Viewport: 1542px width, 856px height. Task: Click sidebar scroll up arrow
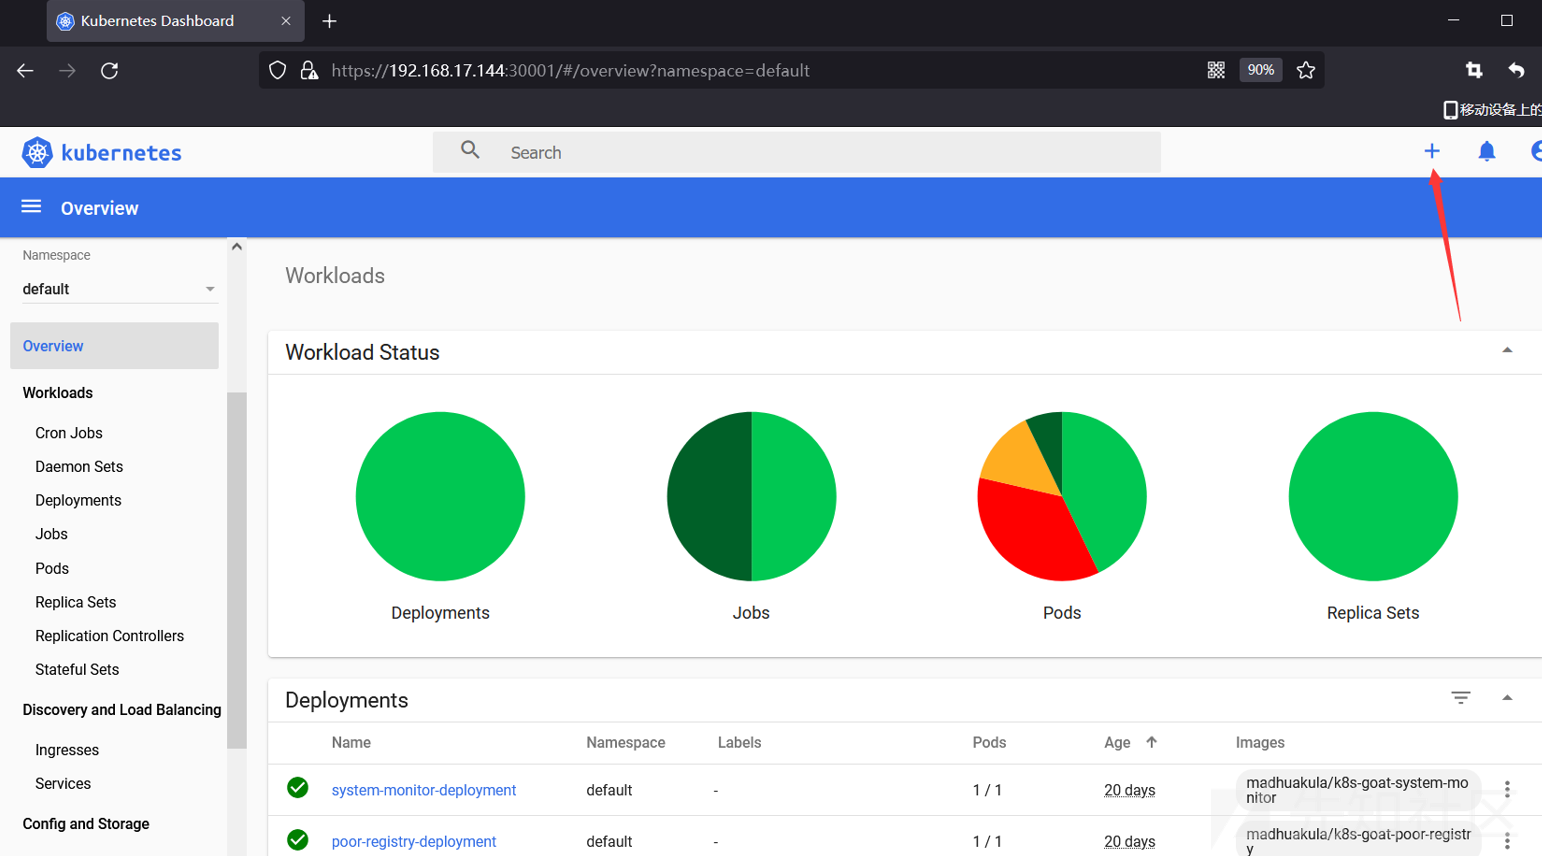[237, 247]
